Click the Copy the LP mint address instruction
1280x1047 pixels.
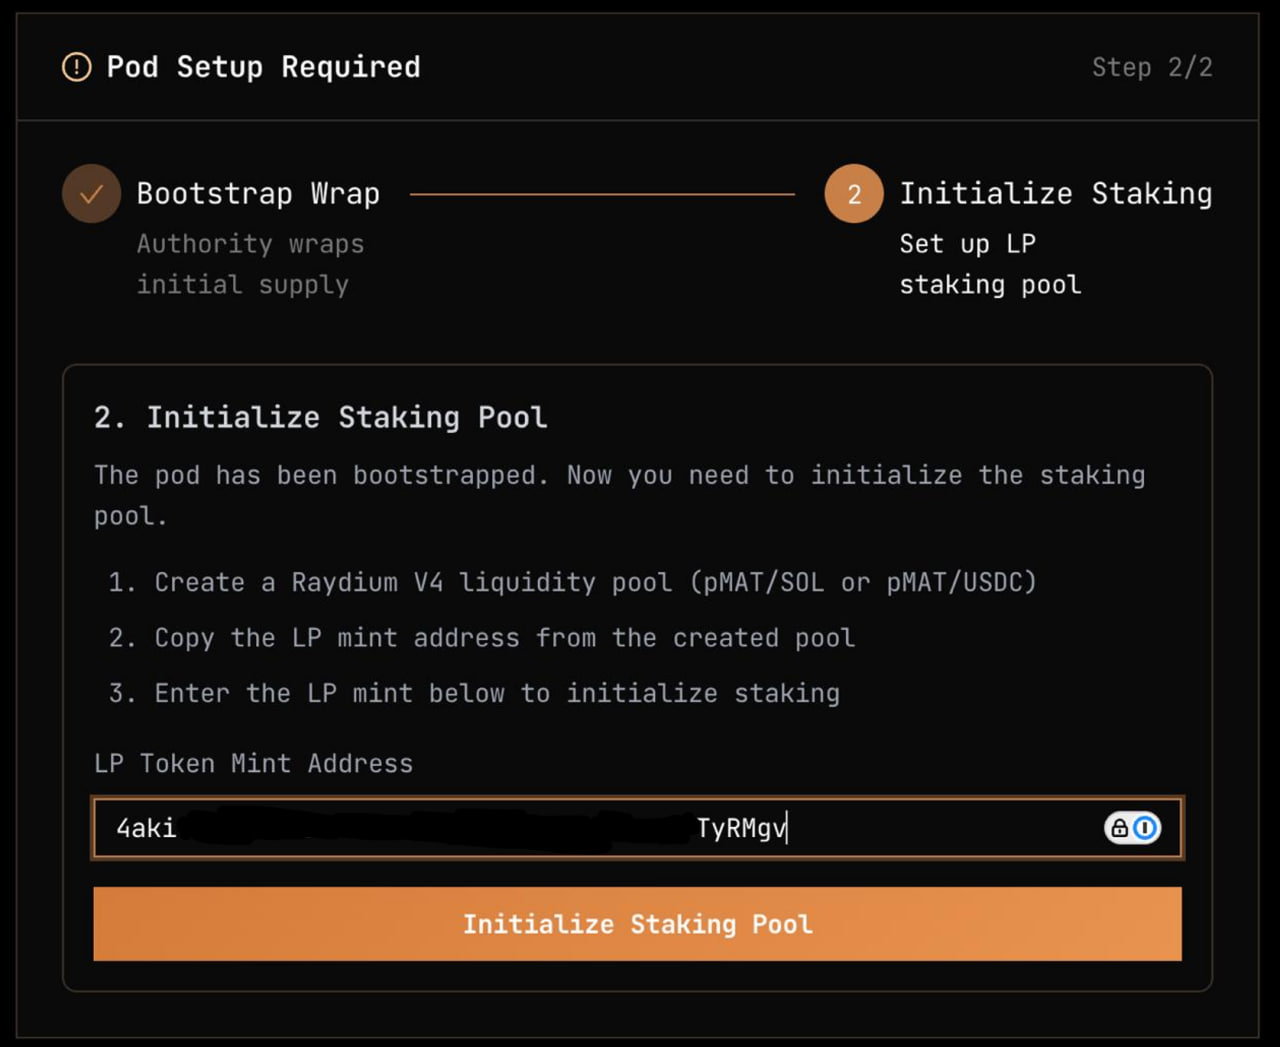click(x=504, y=638)
